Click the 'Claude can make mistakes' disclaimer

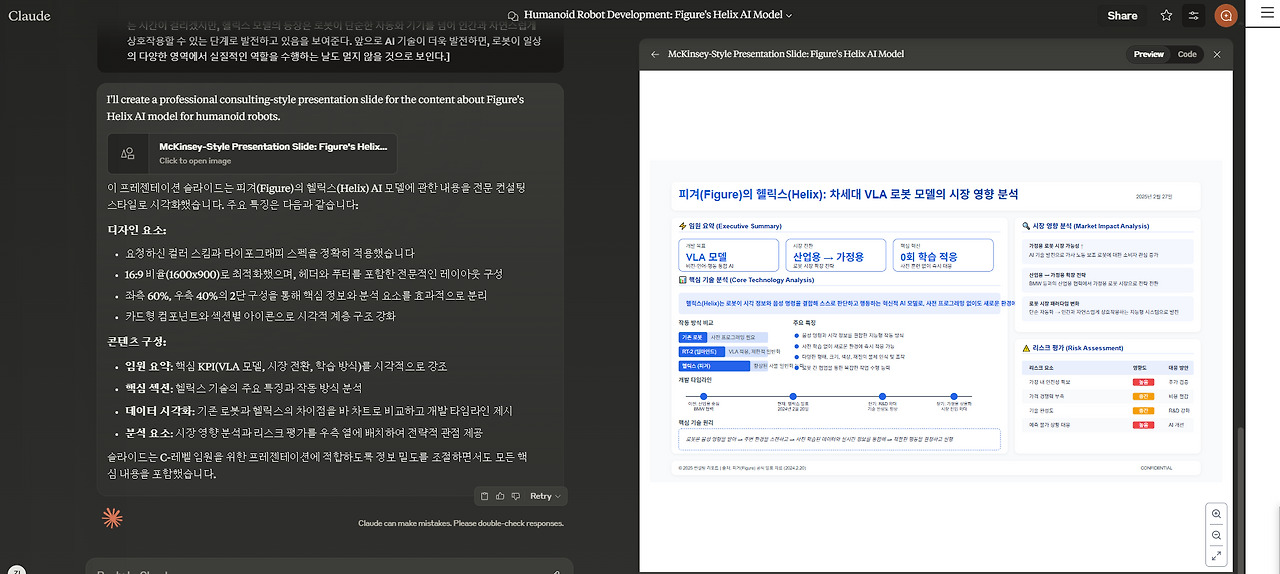[461, 523]
